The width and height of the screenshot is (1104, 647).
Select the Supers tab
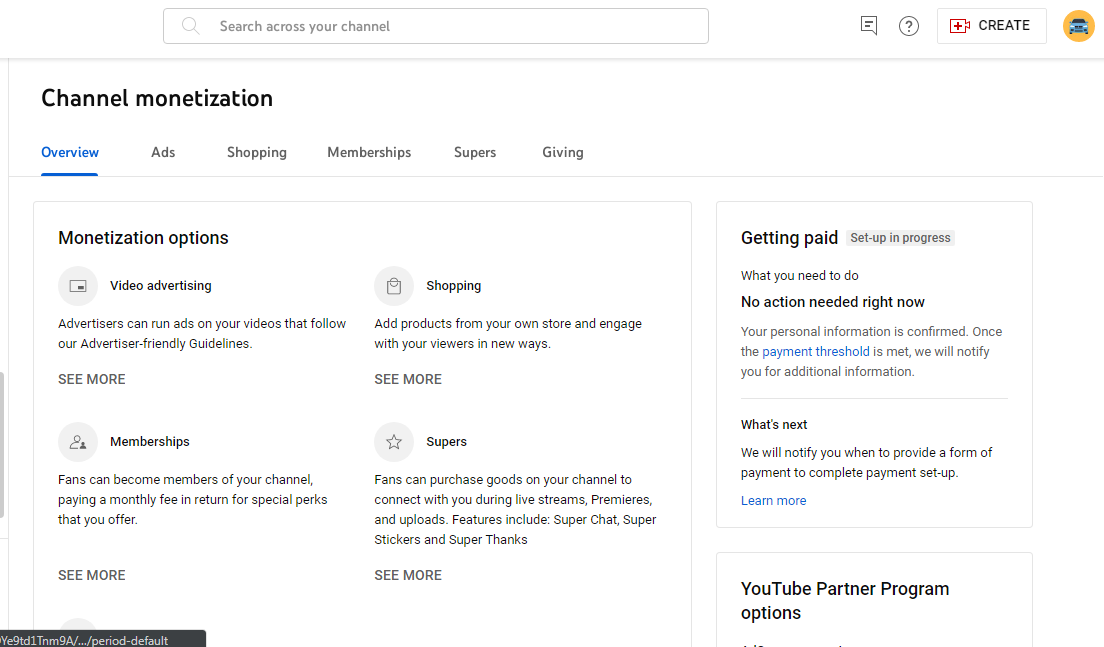coord(475,153)
